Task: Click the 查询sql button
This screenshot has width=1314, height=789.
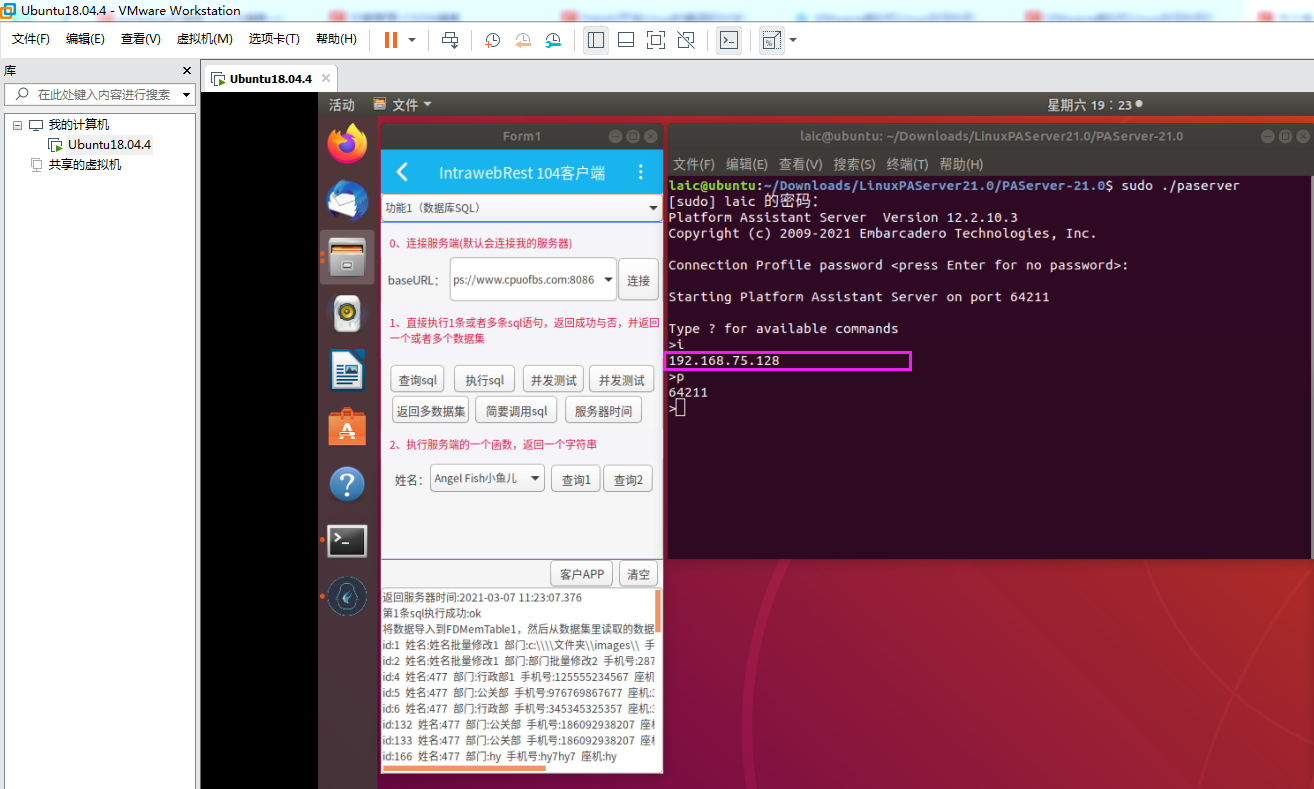Action: coord(418,380)
